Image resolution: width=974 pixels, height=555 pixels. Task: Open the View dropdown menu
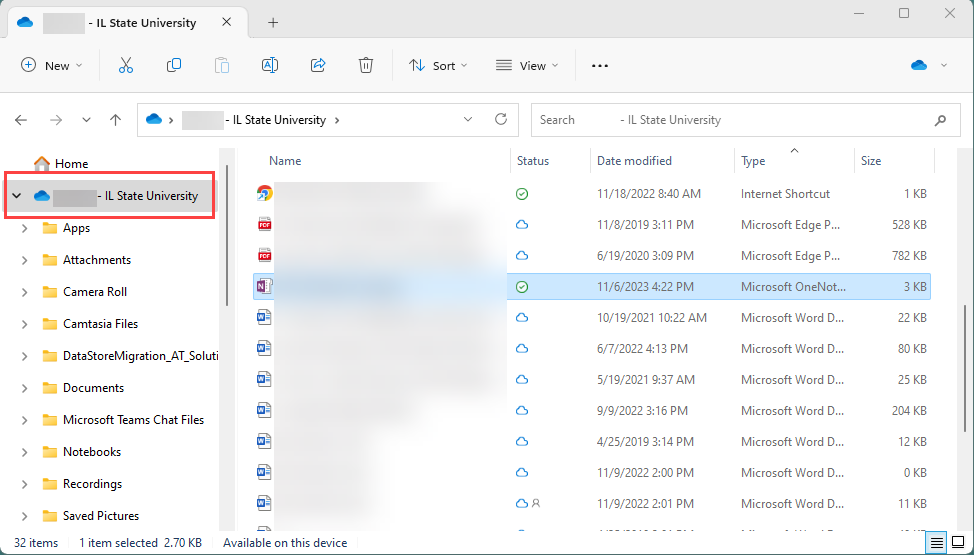527,65
